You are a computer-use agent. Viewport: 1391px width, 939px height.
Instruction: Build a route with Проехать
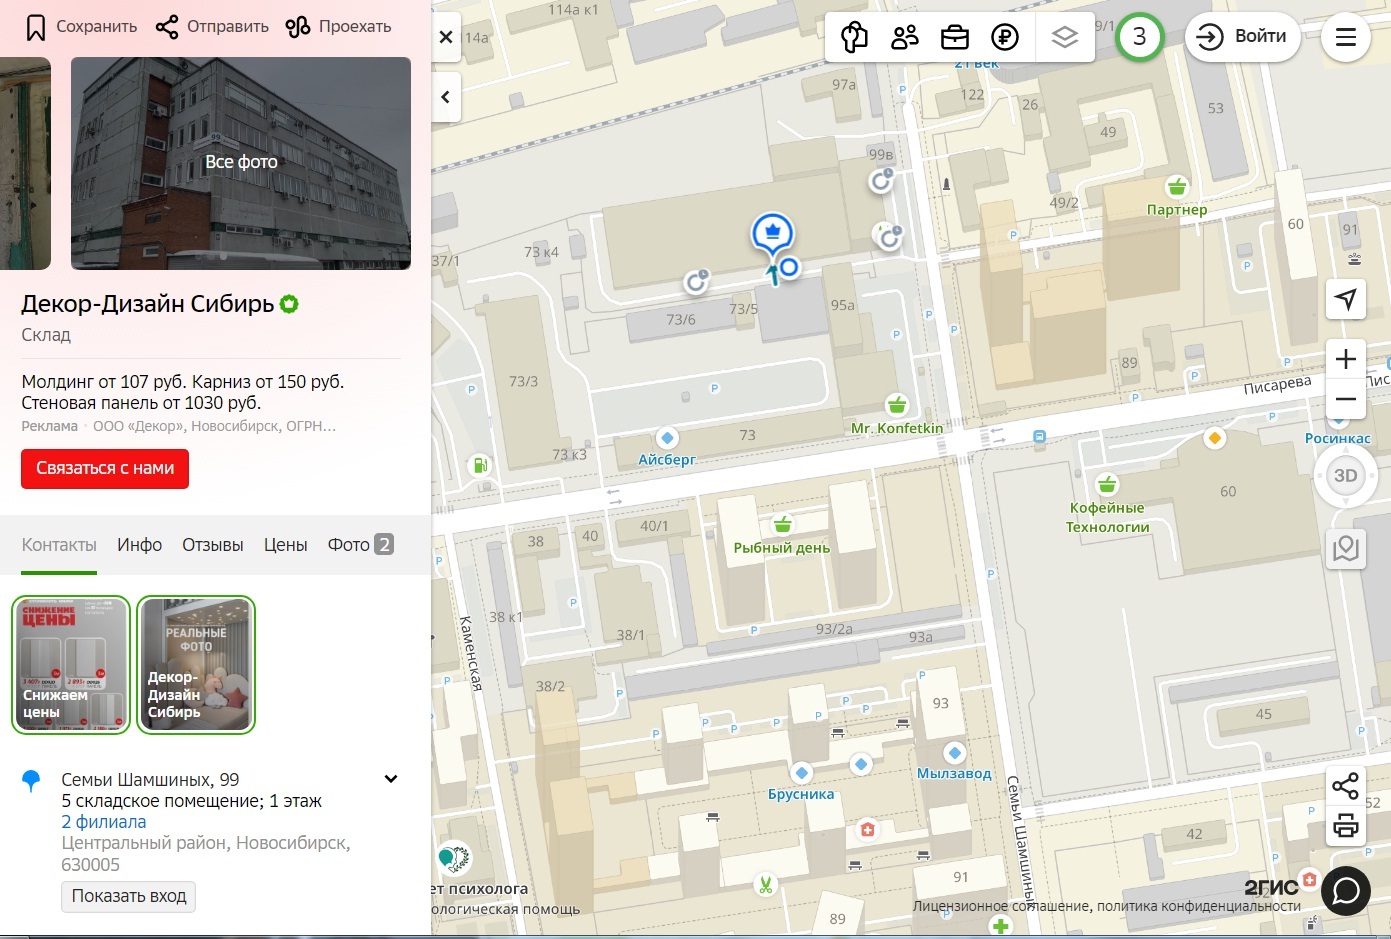[338, 27]
